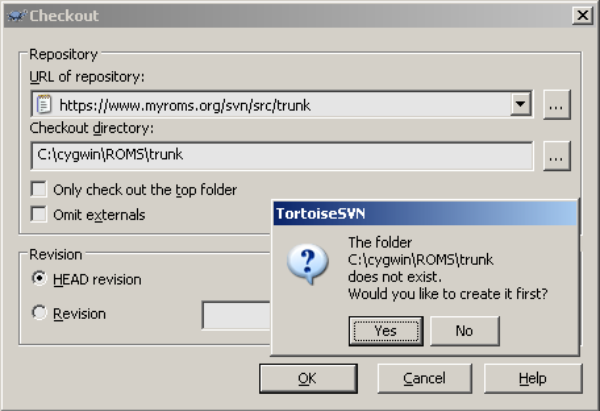600x411 pixels.
Task: Open the URL of repository dropdown arrow
Action: point(520,104)
